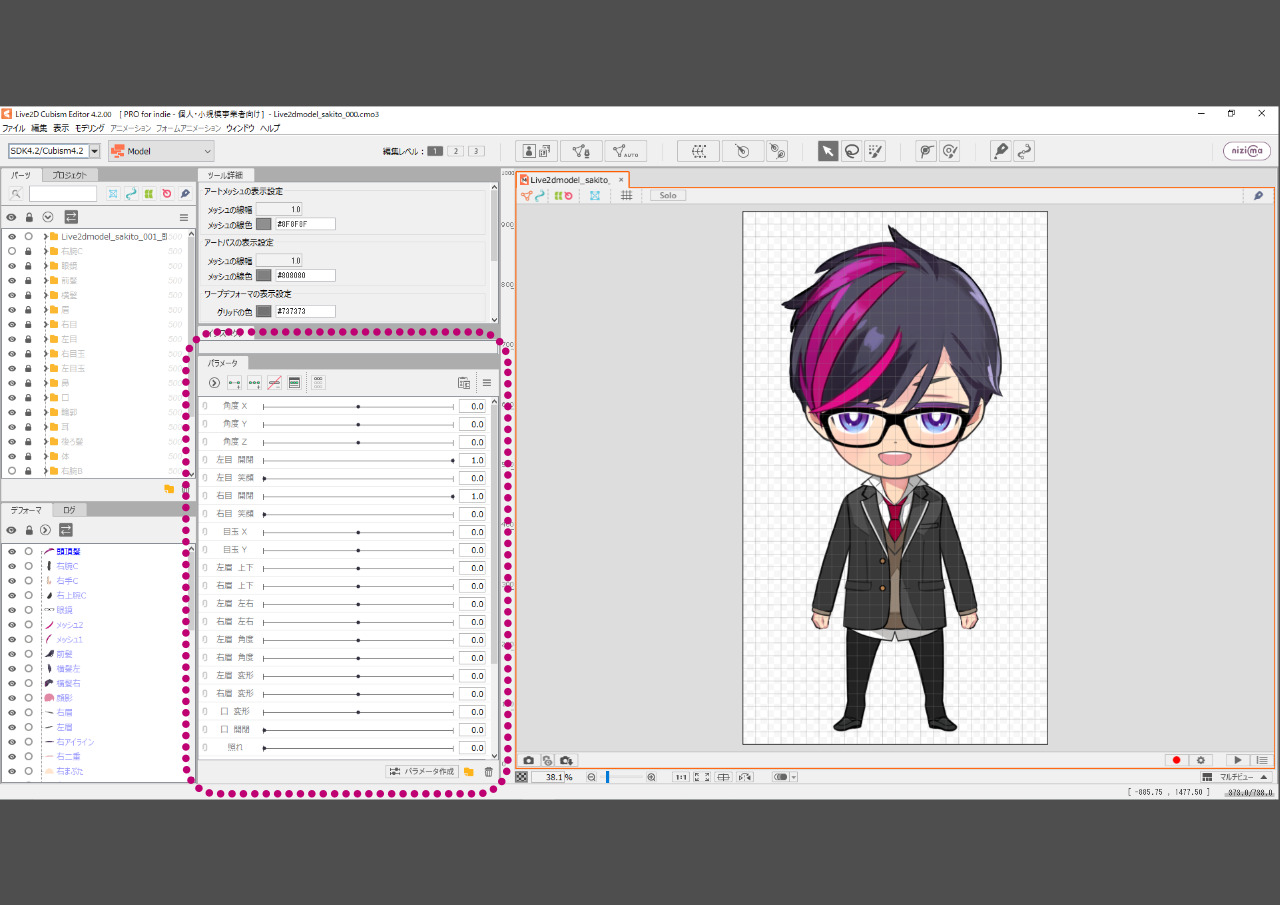Select the art path pen tool
The image size is (1280, 905).
coord(1000,151)
